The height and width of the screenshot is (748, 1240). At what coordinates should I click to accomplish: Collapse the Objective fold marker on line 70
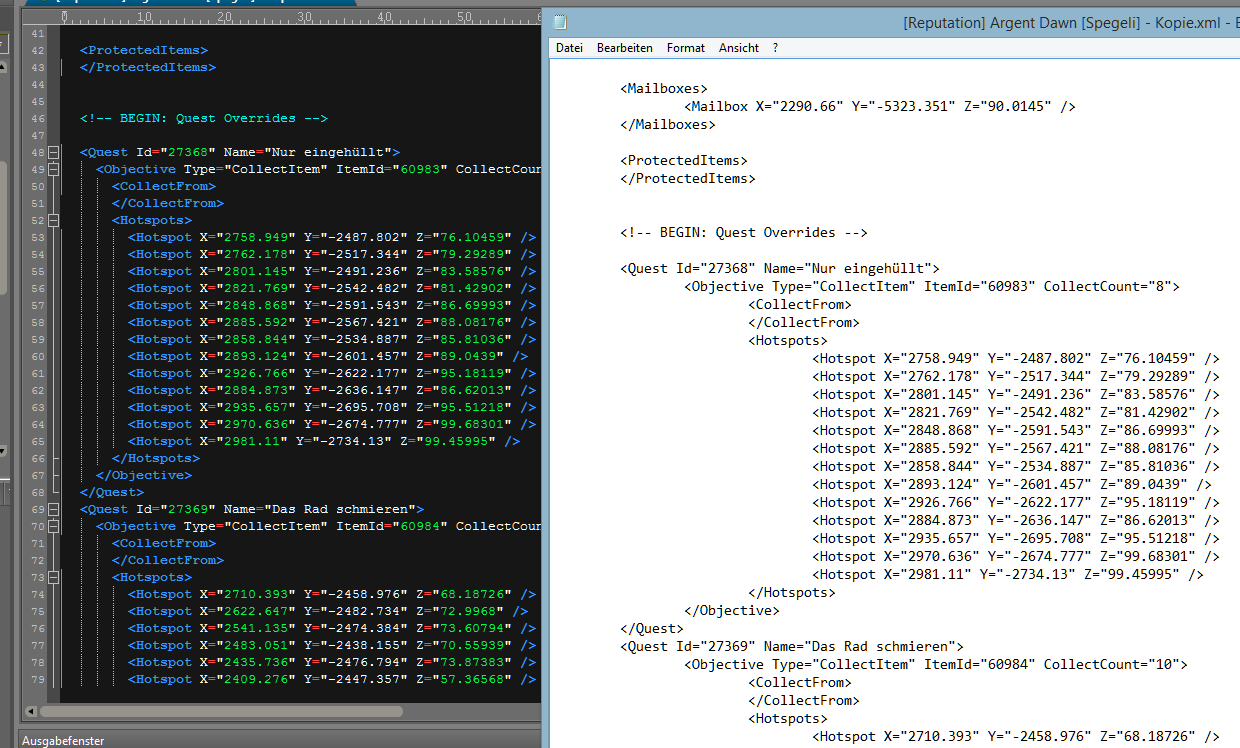tap(52, 527)
